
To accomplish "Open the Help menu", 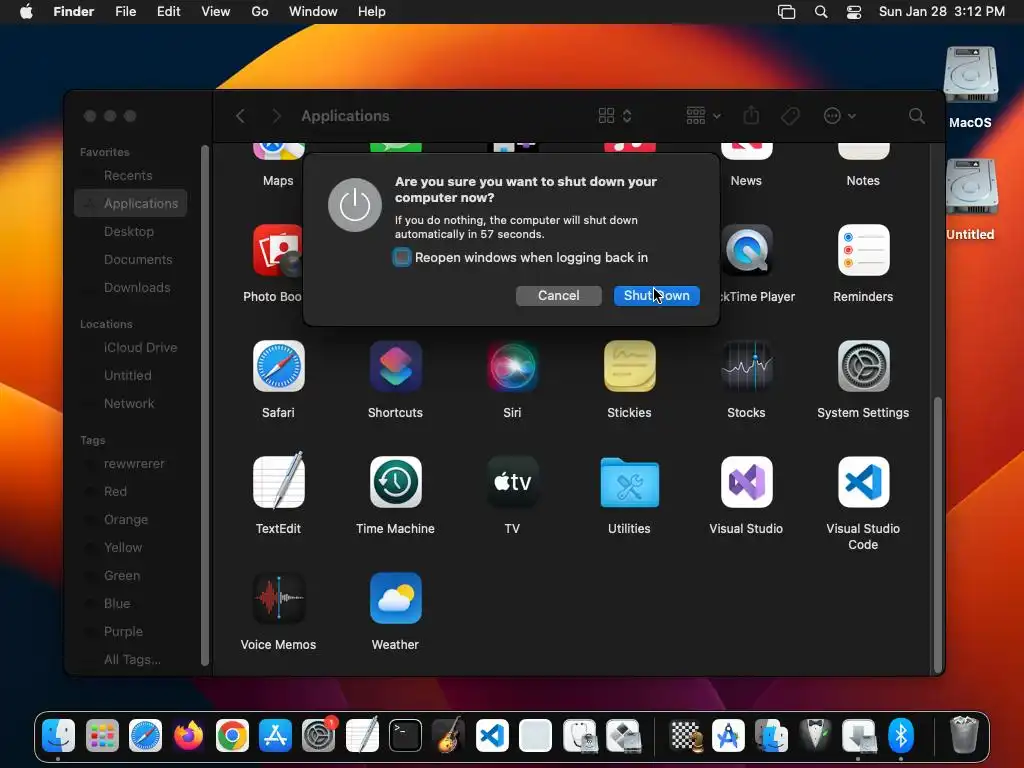I will (372, 12).
